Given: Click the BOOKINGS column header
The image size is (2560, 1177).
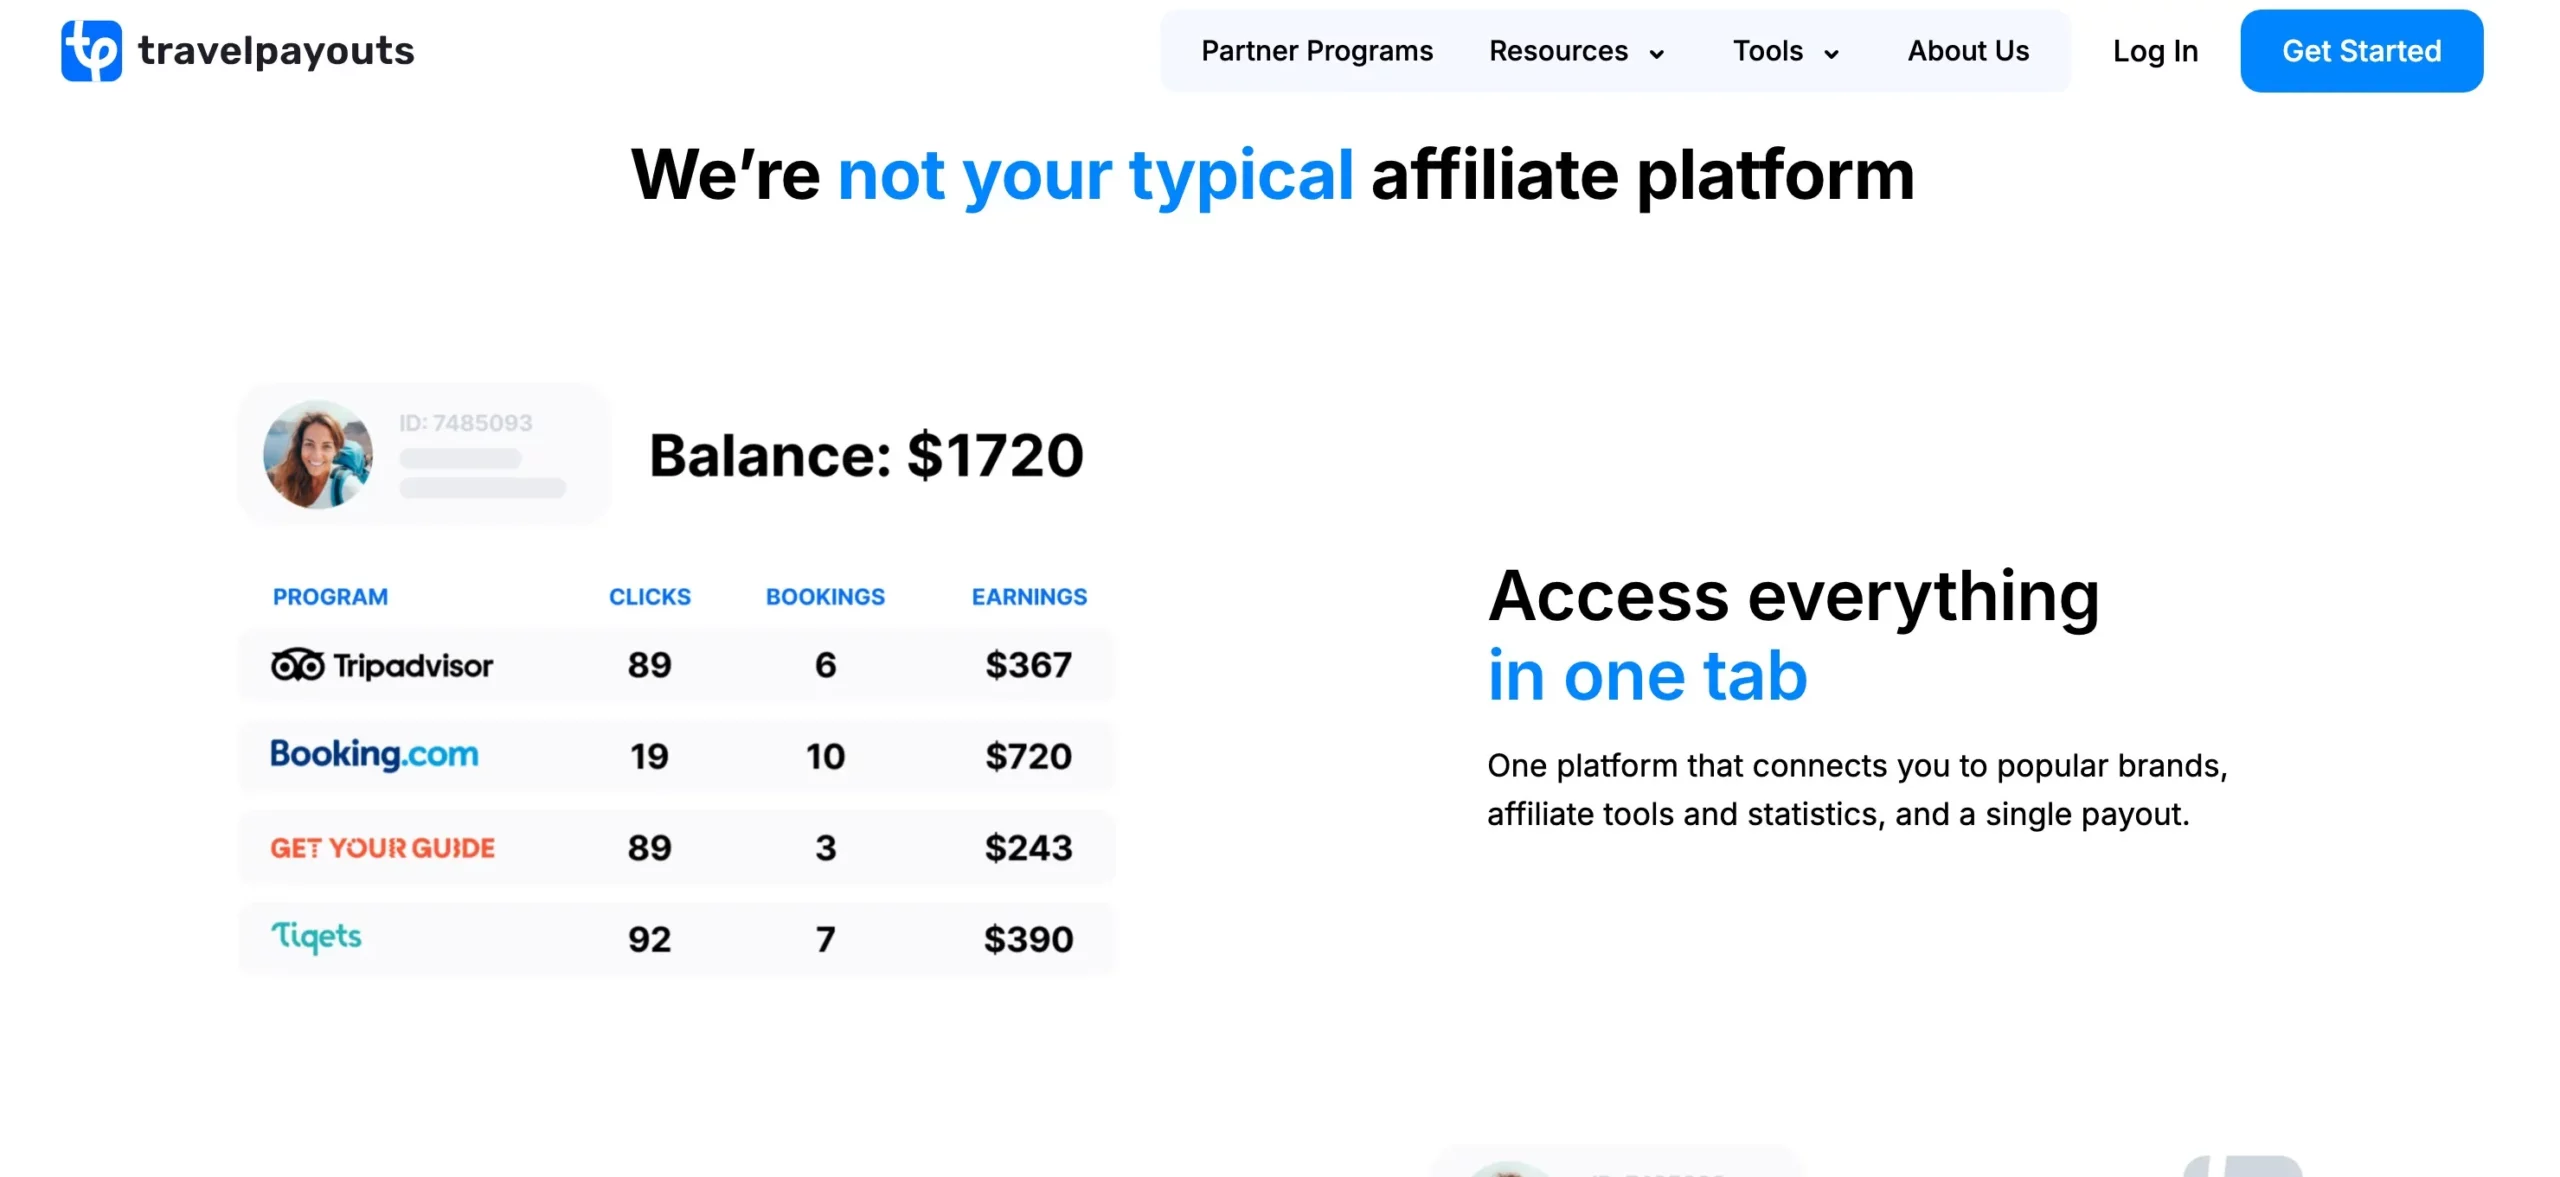Looking at the screenshot, I should point(825,597).
